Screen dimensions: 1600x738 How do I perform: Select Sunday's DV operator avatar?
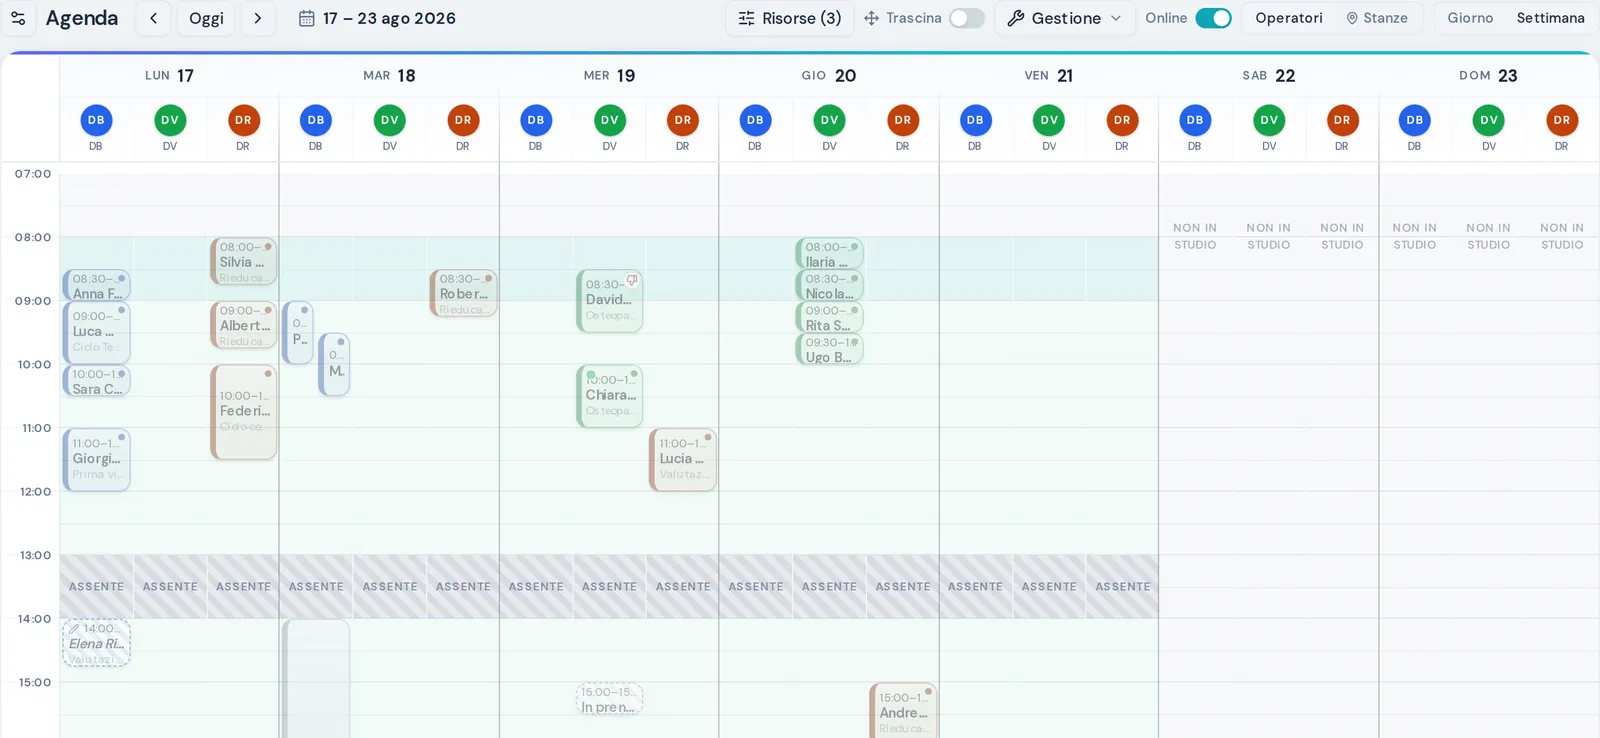(1489, 120)
